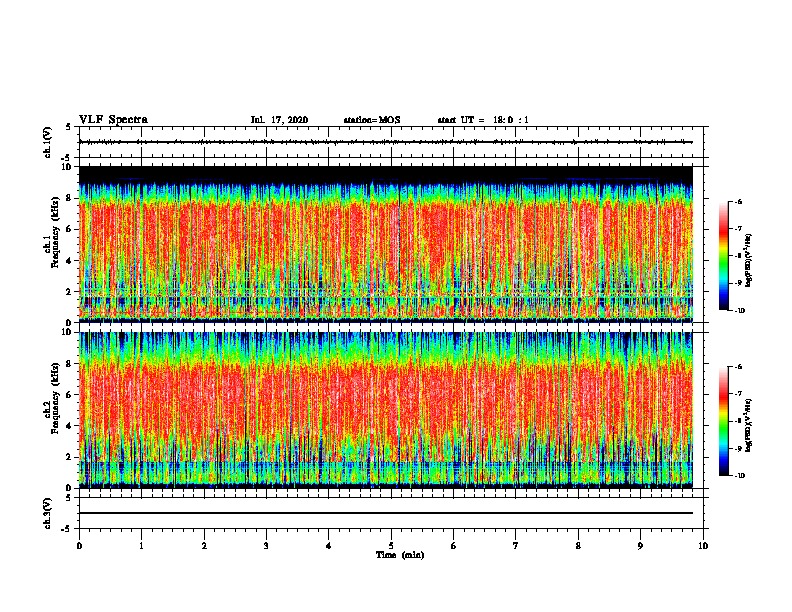This screenshot has height=612, width=792.
Task: Click the "ch.1 Frequency (kHz)" axis label
Action: pyautogui.click(x=51, y=230)
